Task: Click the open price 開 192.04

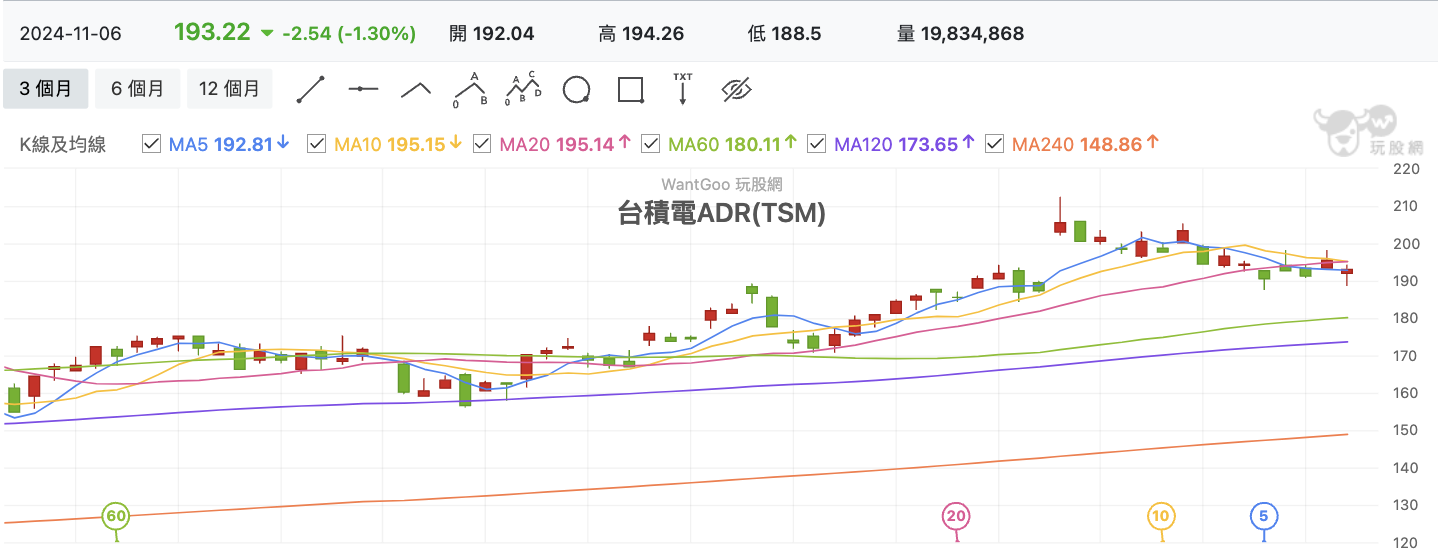Action: click(492, 33)
